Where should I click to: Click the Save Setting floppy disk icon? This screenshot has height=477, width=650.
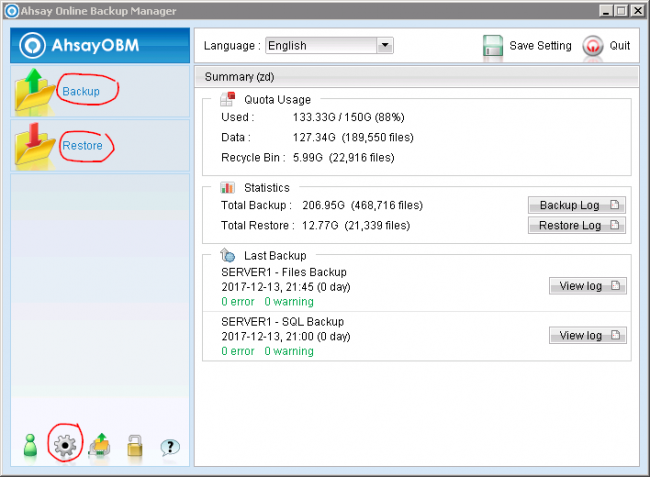[493, 46]
